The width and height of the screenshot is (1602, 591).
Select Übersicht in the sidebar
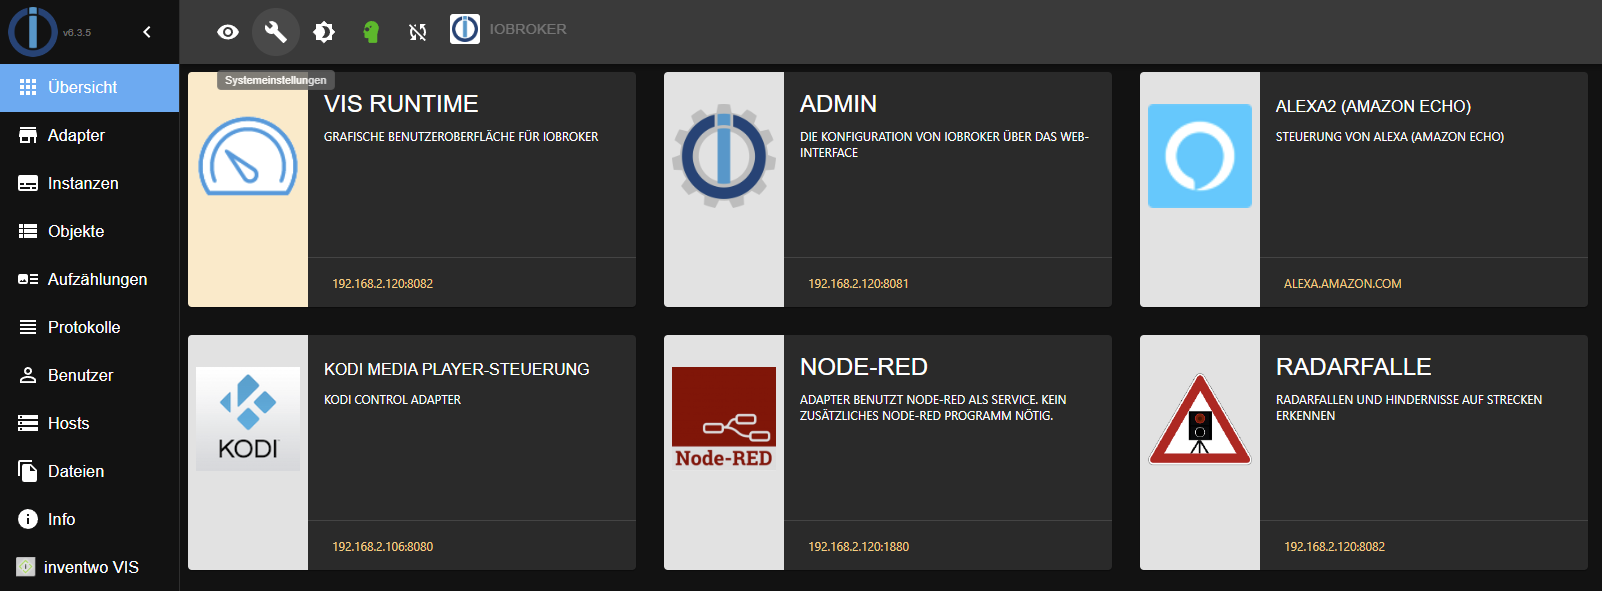click(90, 88)
